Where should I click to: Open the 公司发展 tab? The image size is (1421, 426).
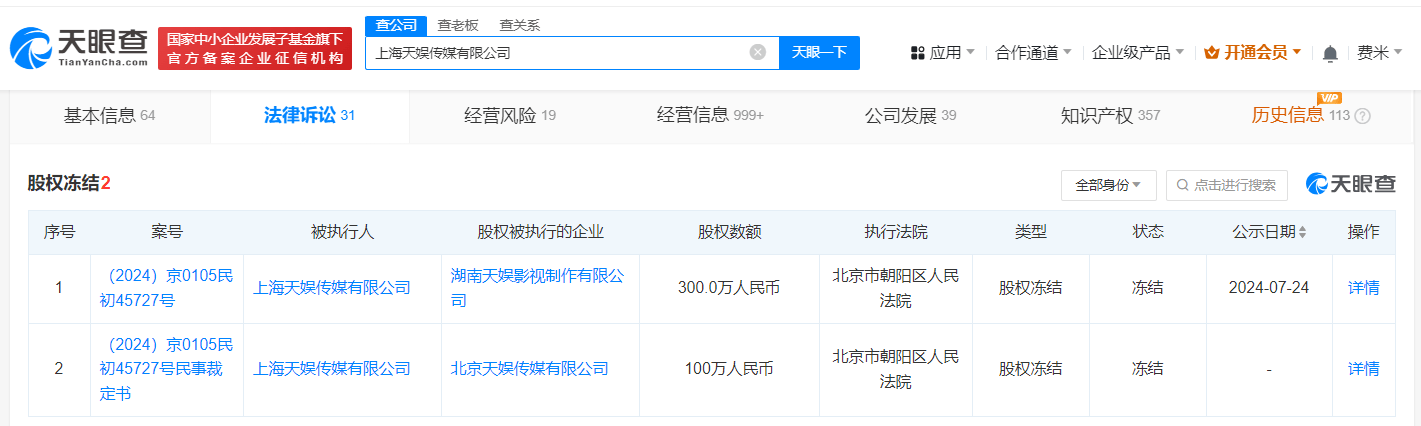[910, 116]
